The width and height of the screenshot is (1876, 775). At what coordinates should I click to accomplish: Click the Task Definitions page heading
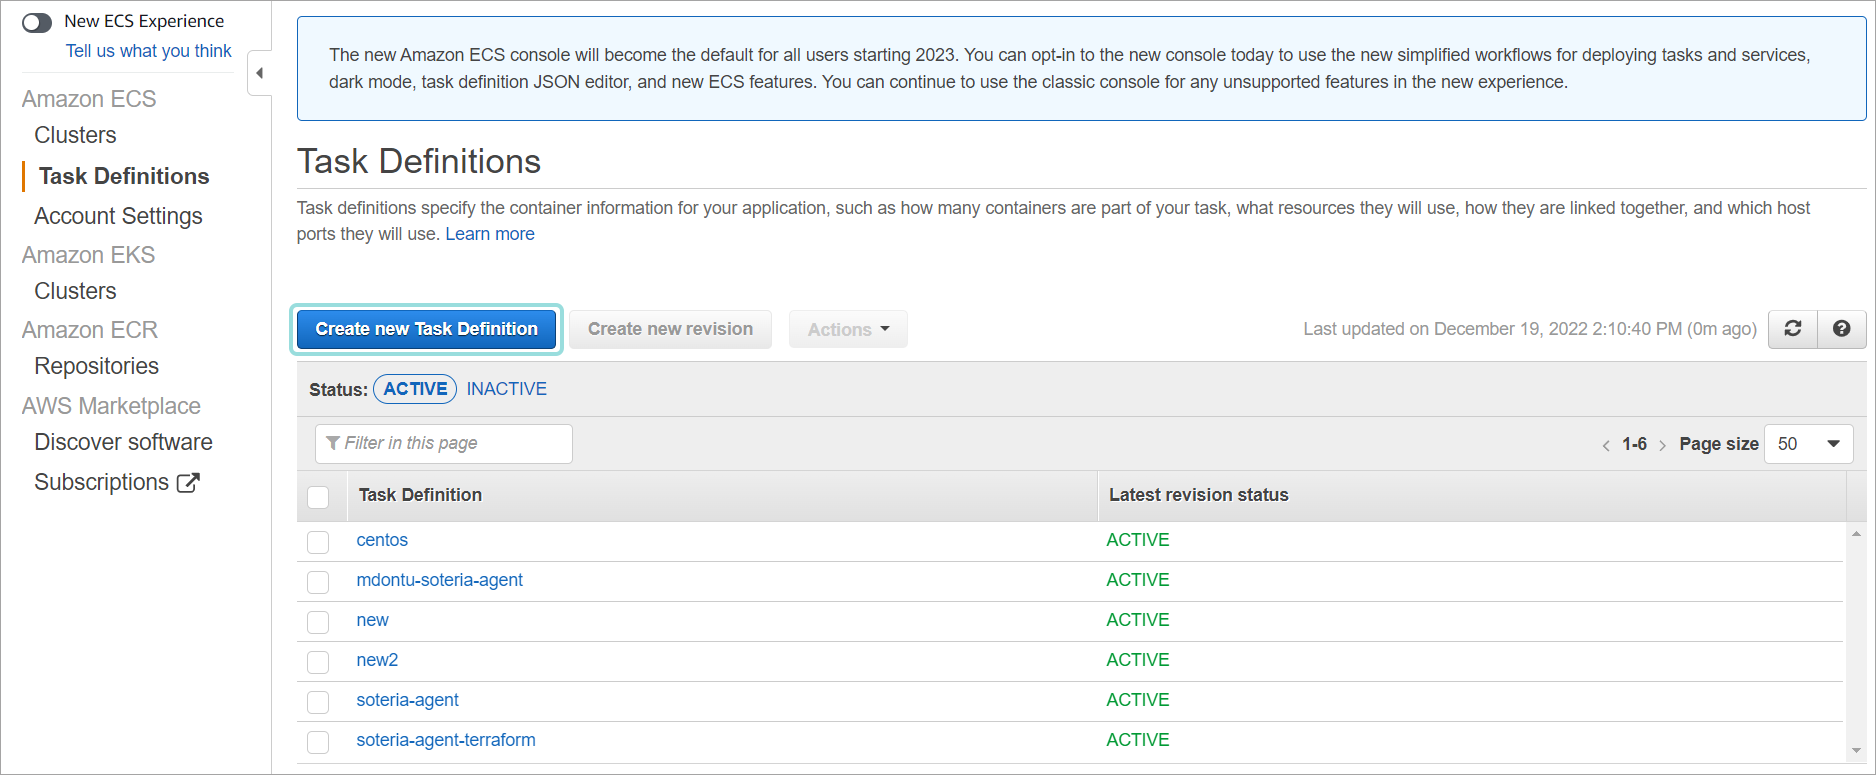tap(419, 161)
